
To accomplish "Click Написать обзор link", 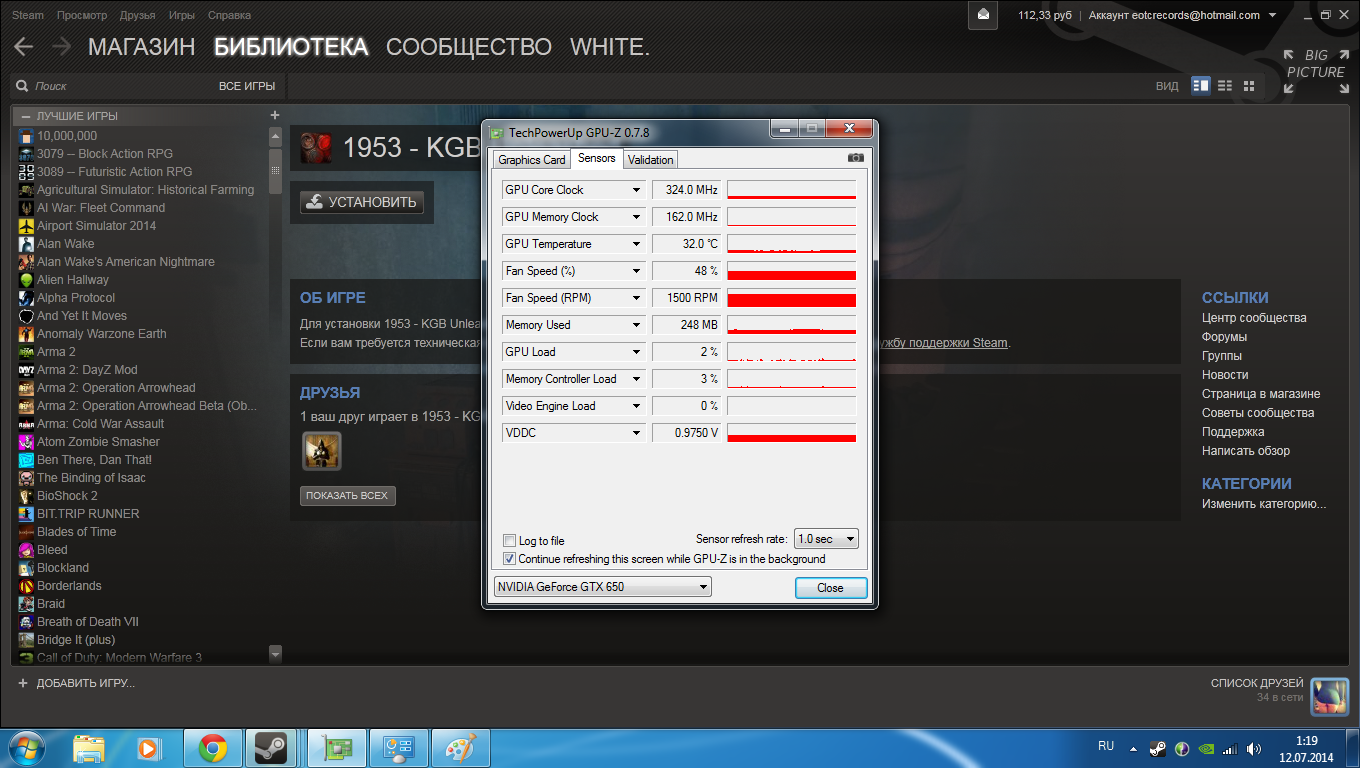I will 1246,451.
